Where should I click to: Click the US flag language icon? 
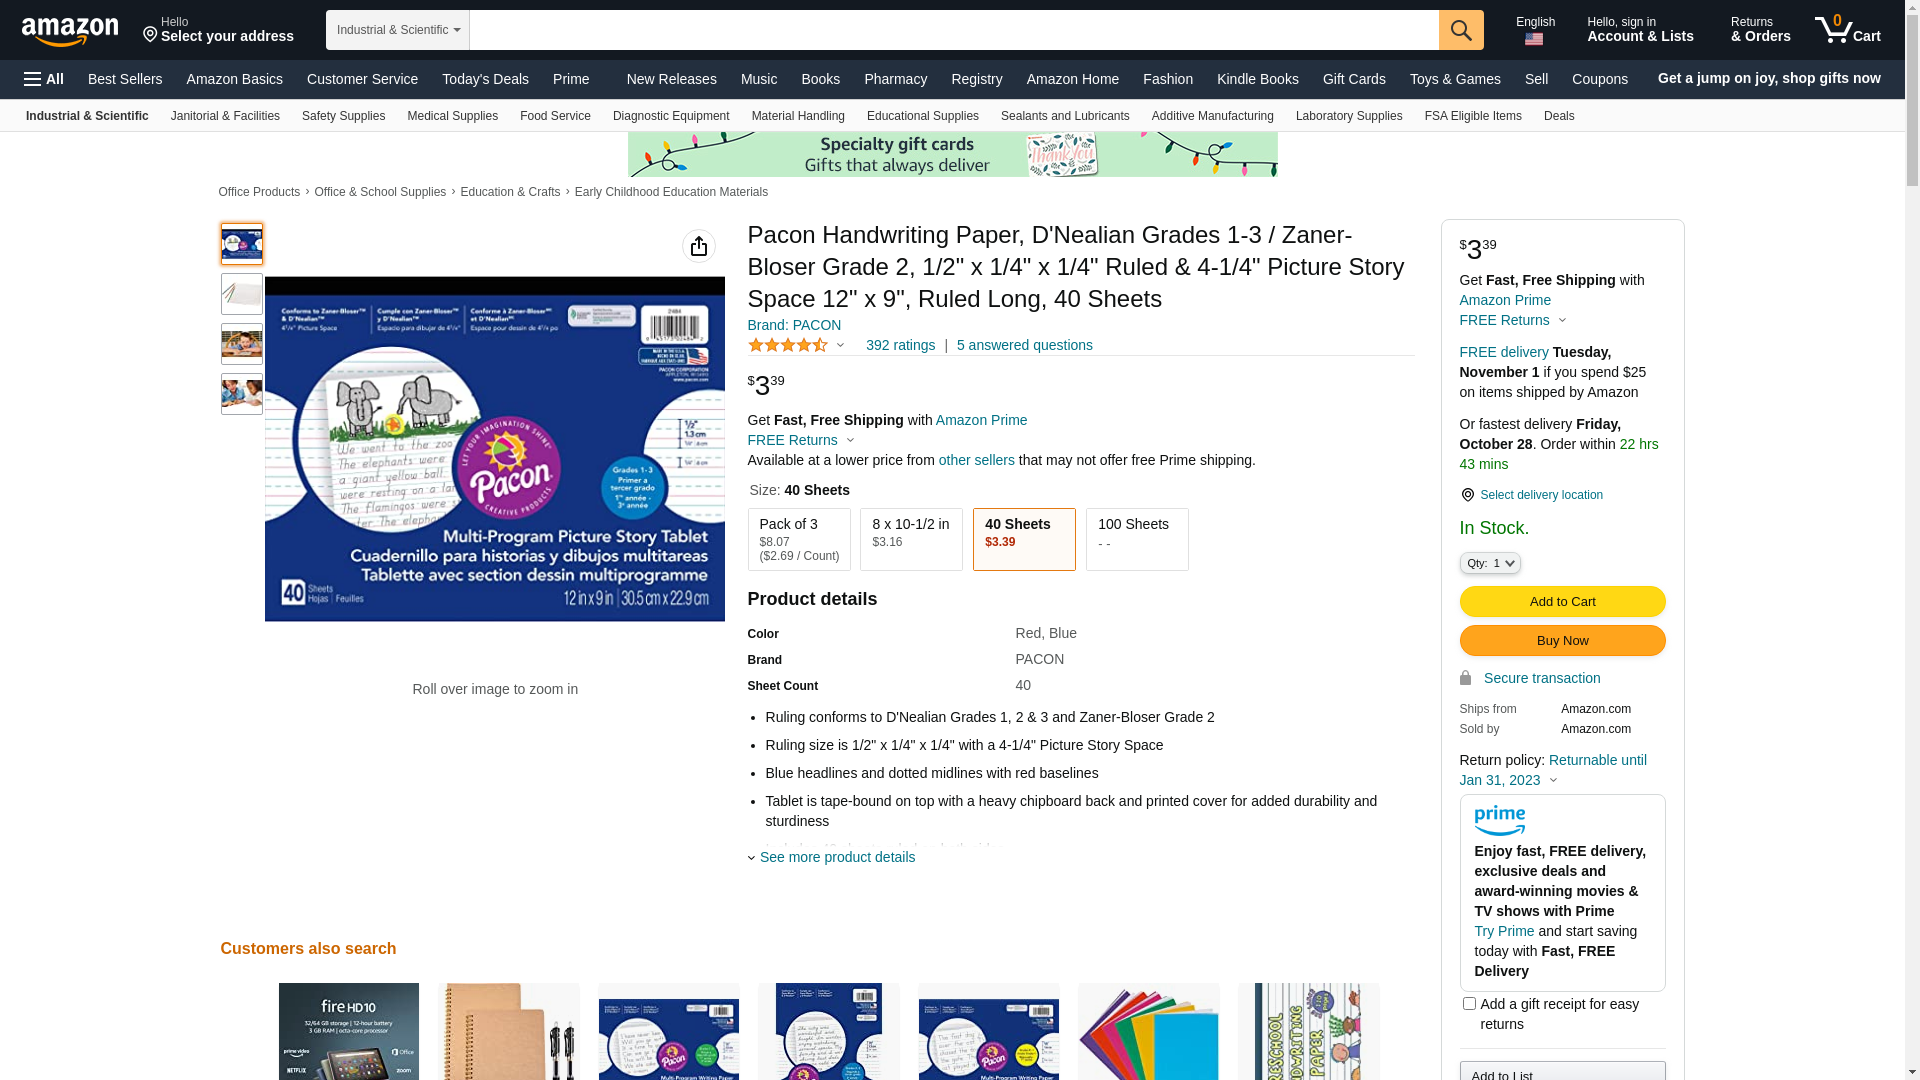[1534, 39]
